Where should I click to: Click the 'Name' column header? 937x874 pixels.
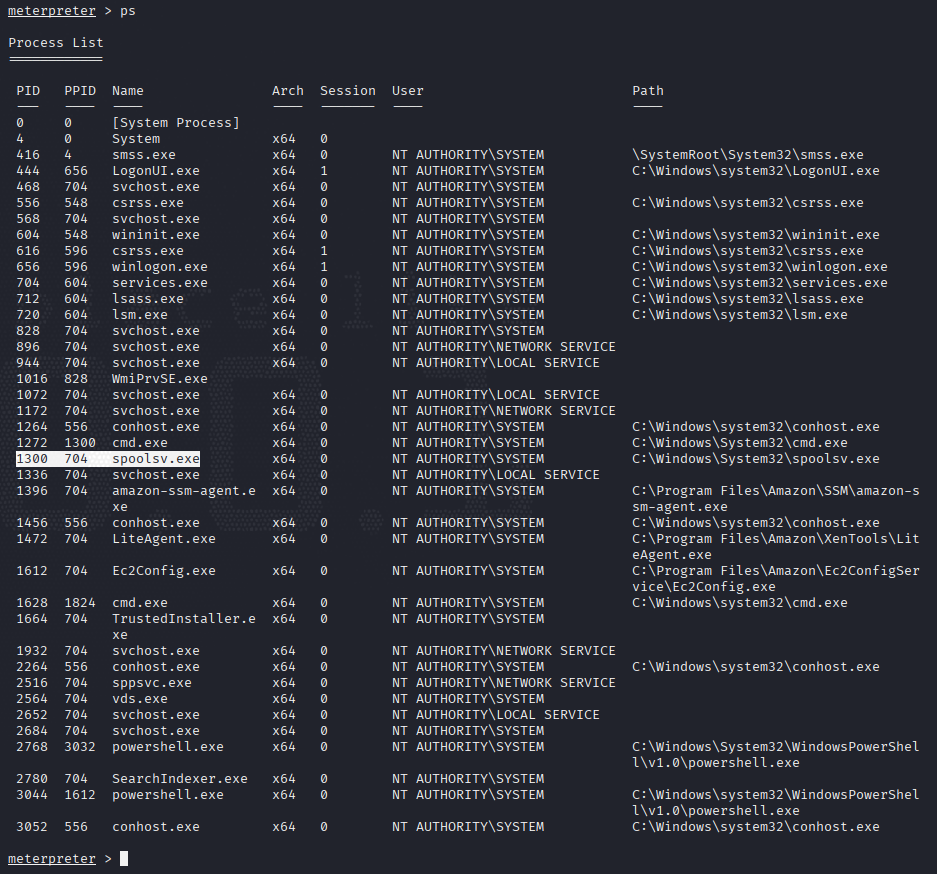tap(128, 91)
